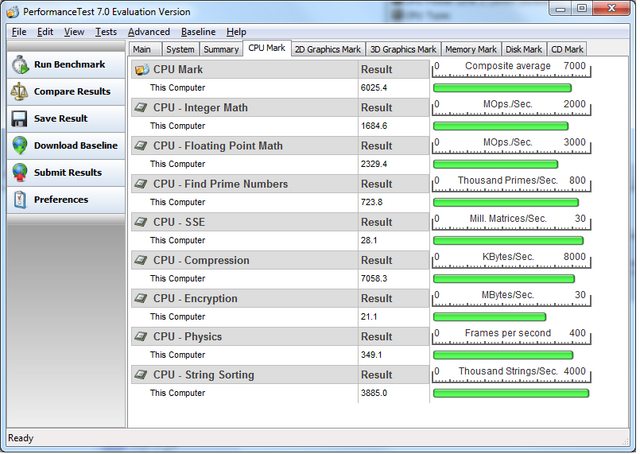Click the Floating Point value 2329.4
640x454 pixels.
pos(374,164)
